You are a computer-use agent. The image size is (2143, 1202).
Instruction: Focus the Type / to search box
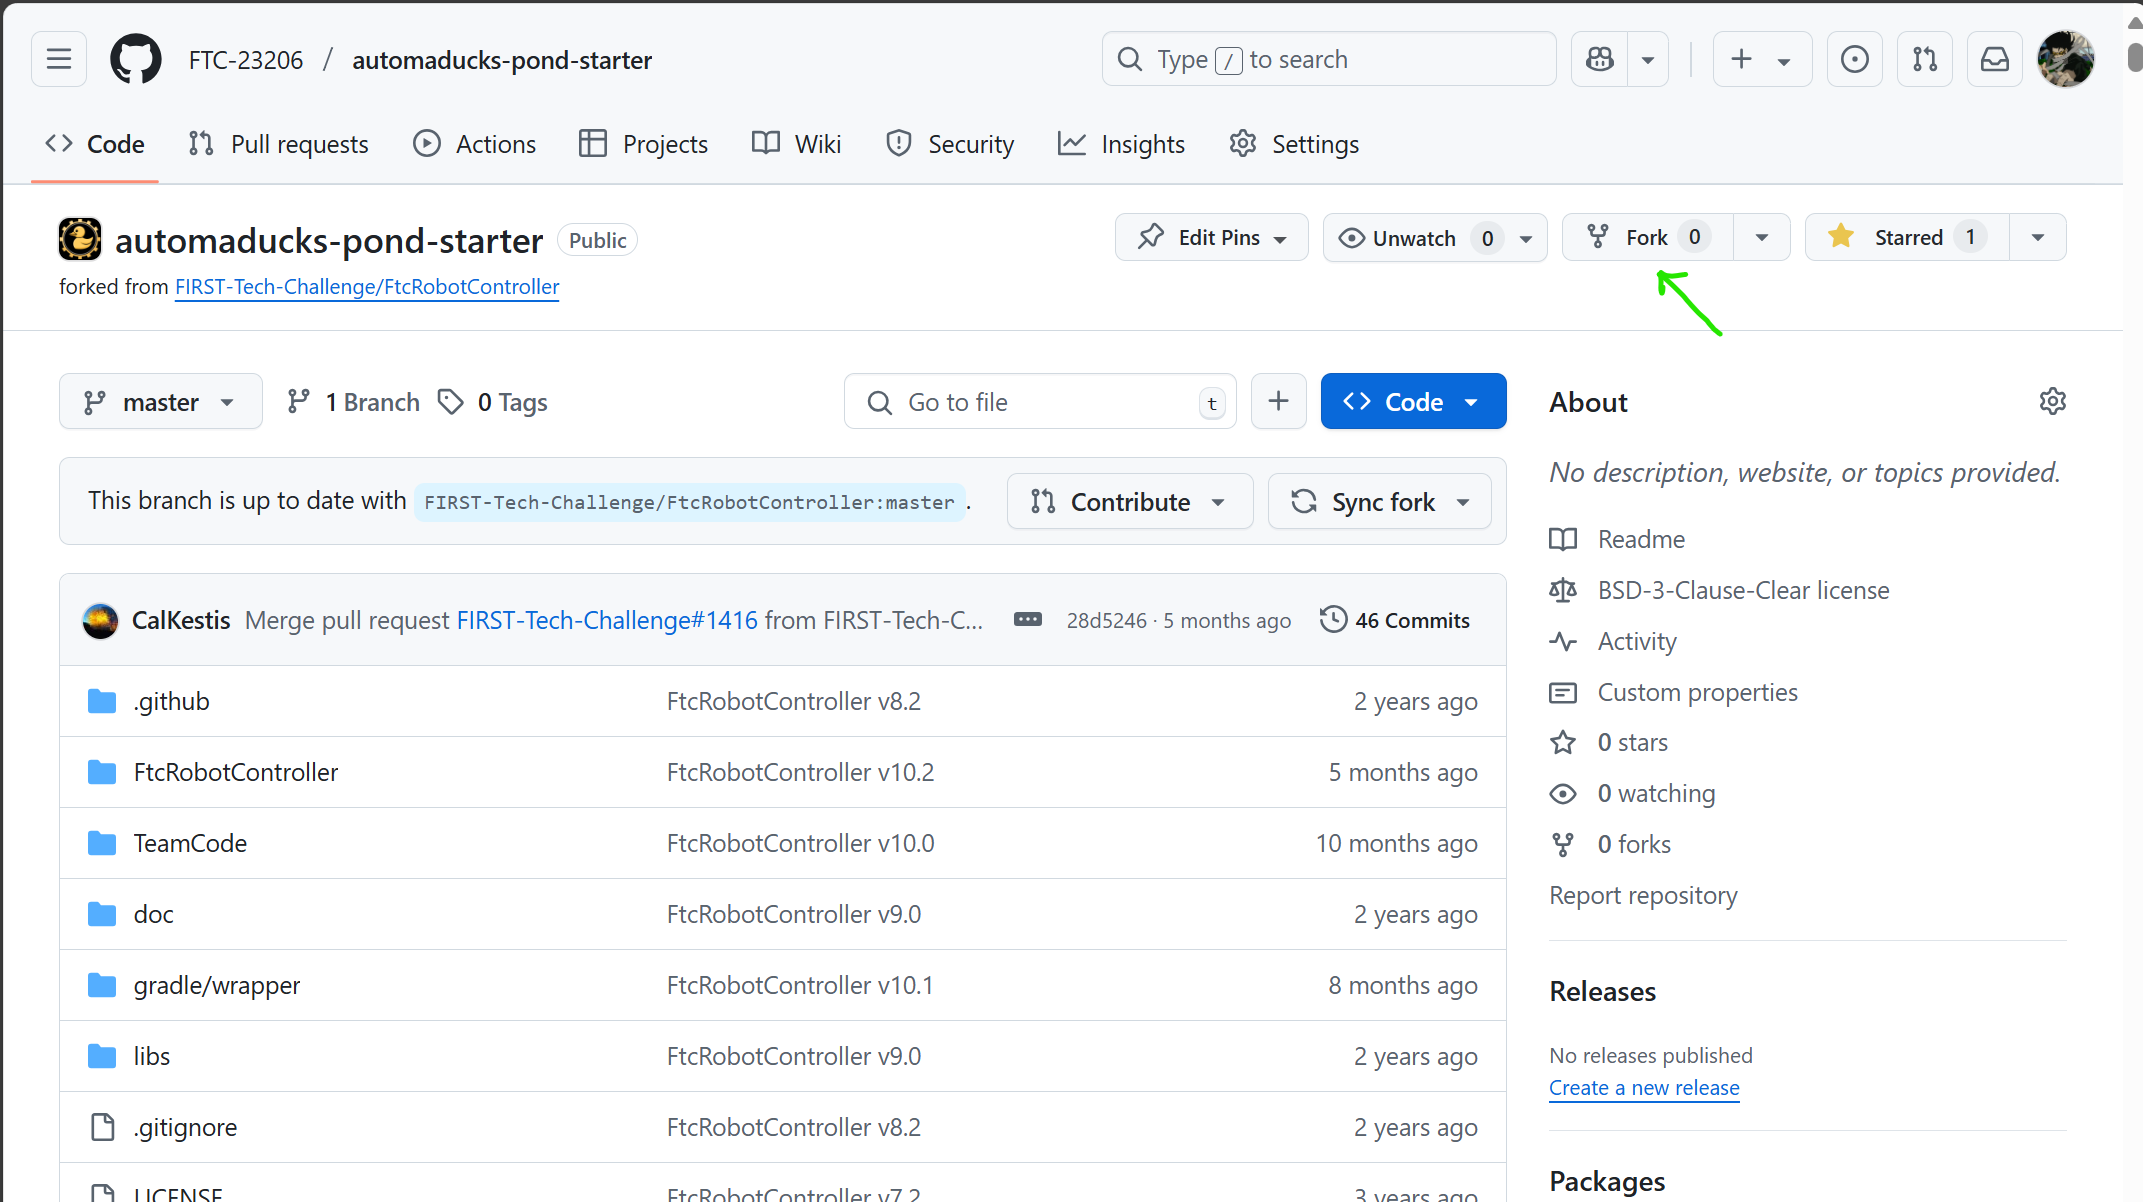1329,59
